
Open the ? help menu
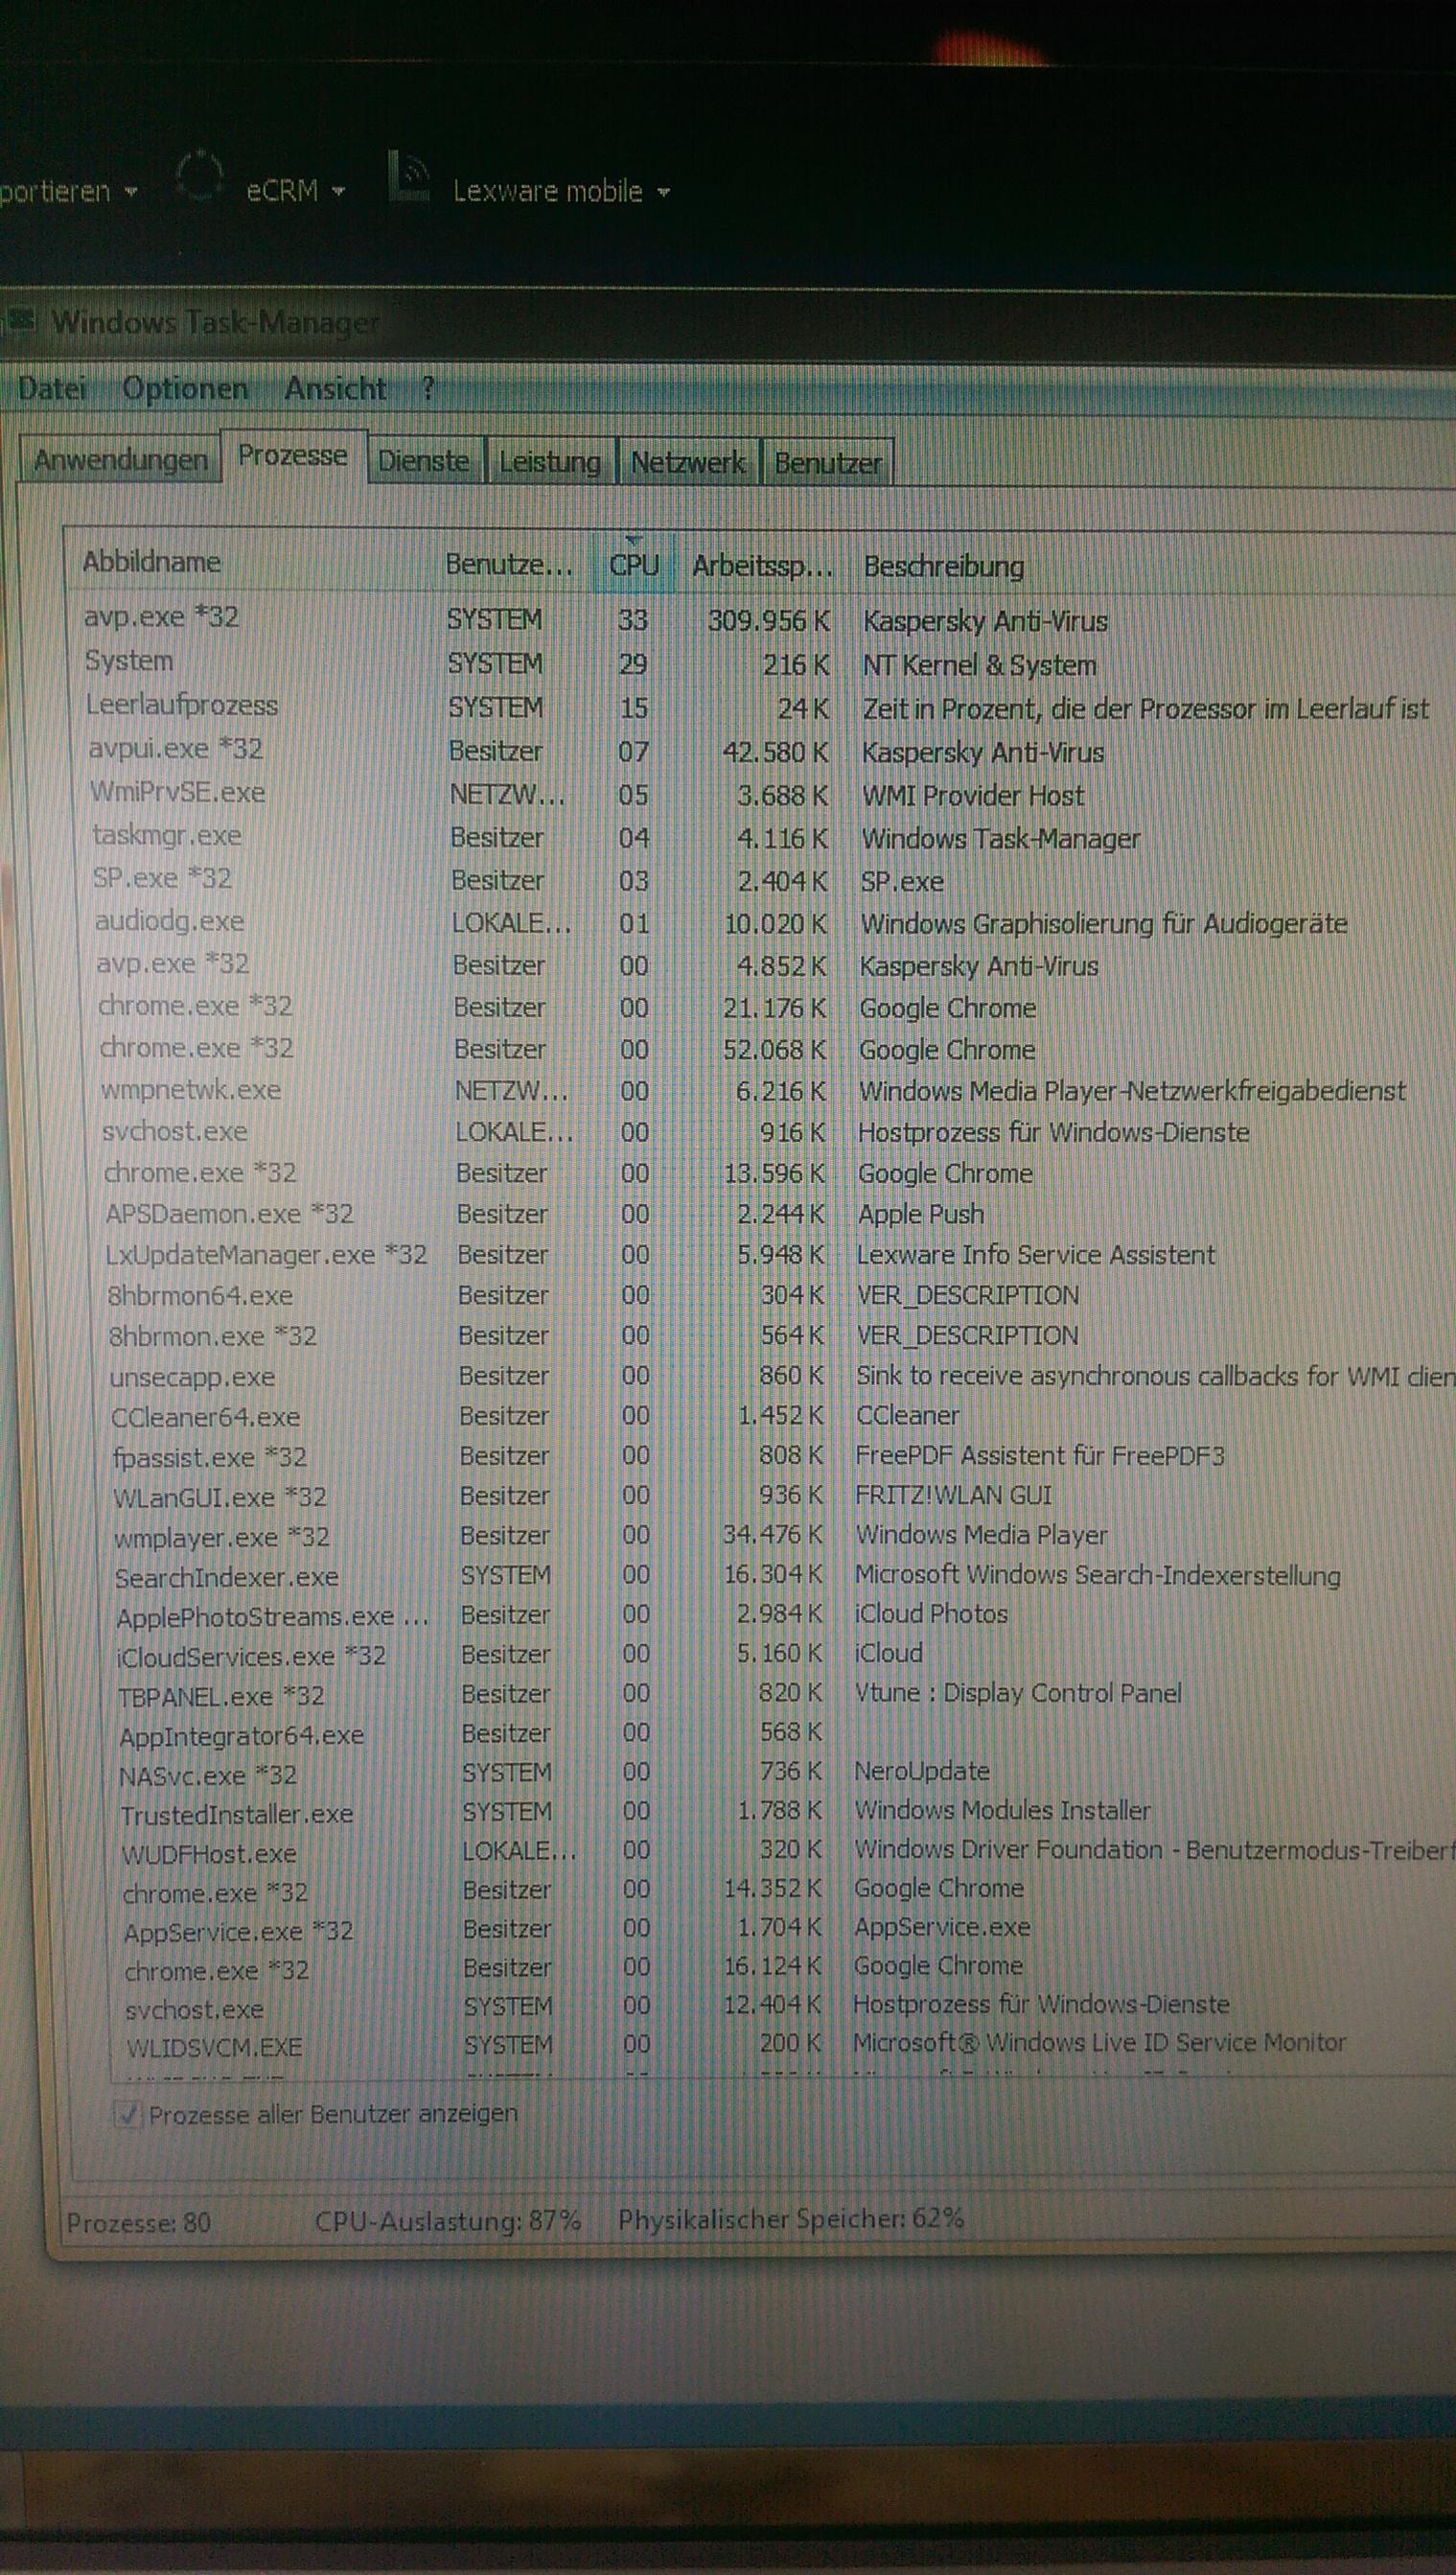[x=427, y=388]
